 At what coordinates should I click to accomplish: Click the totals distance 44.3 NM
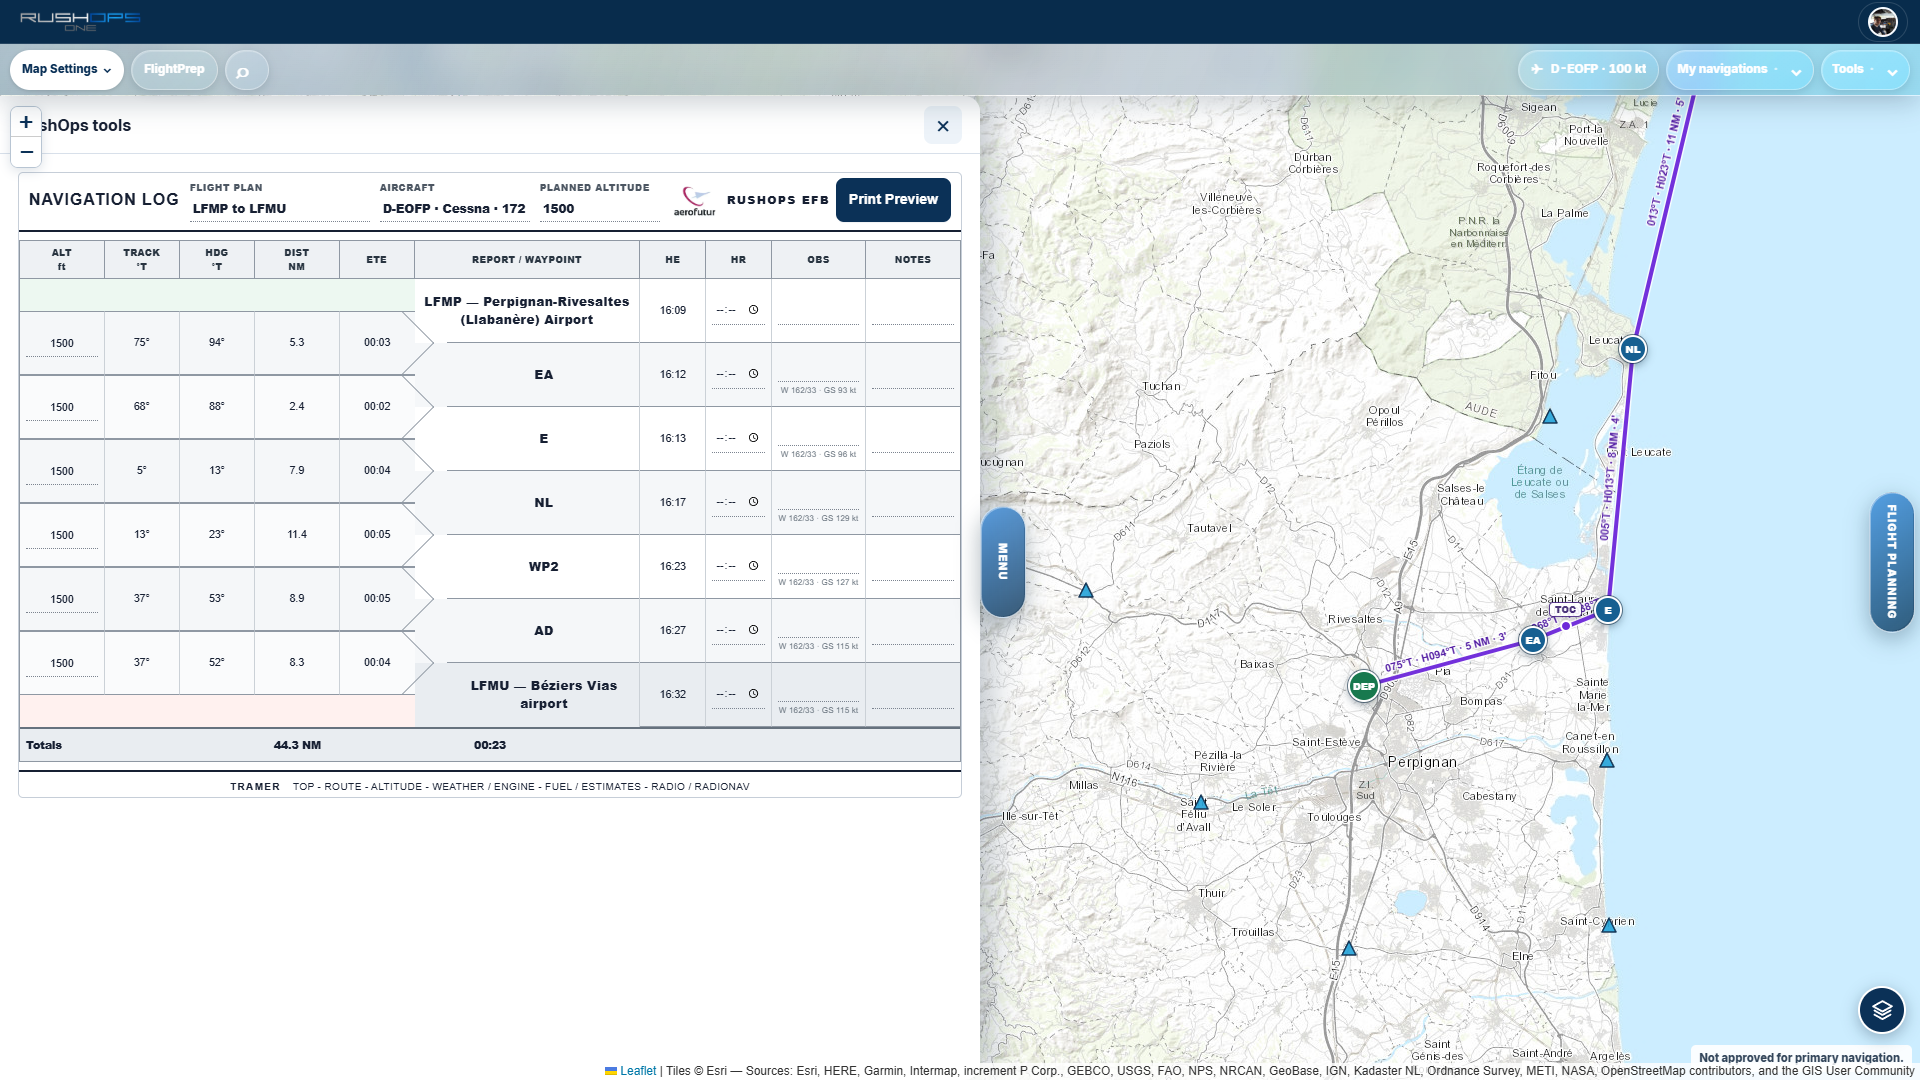point(297,746)
